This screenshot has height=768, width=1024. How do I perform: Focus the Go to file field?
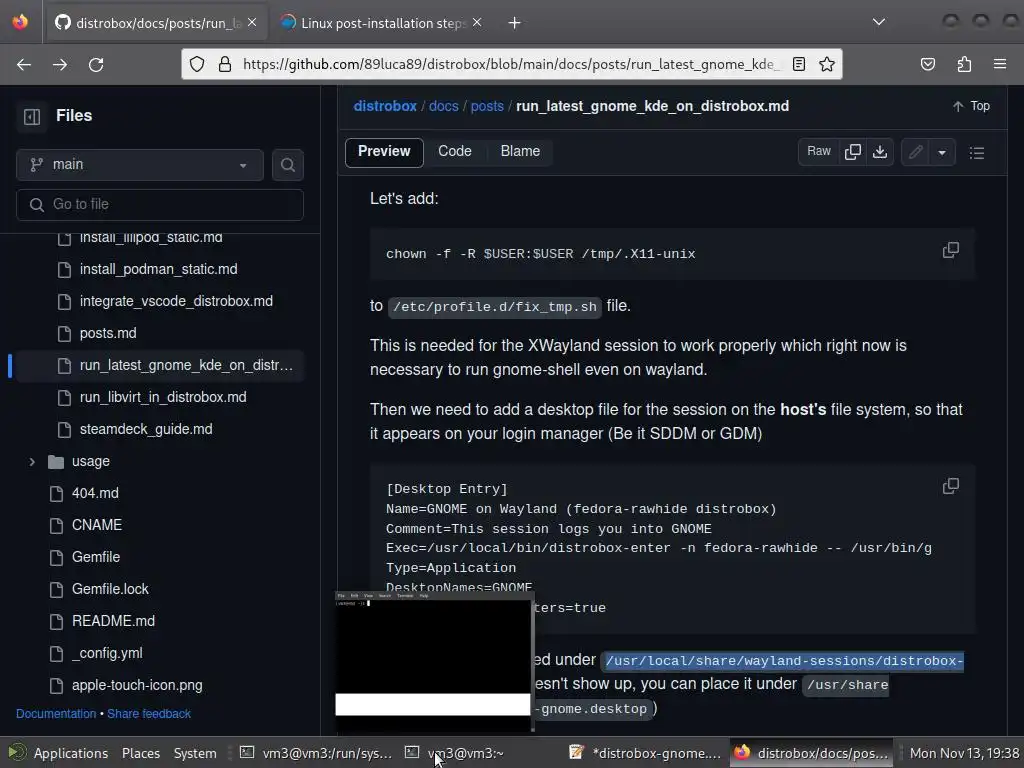pos(160,204)
